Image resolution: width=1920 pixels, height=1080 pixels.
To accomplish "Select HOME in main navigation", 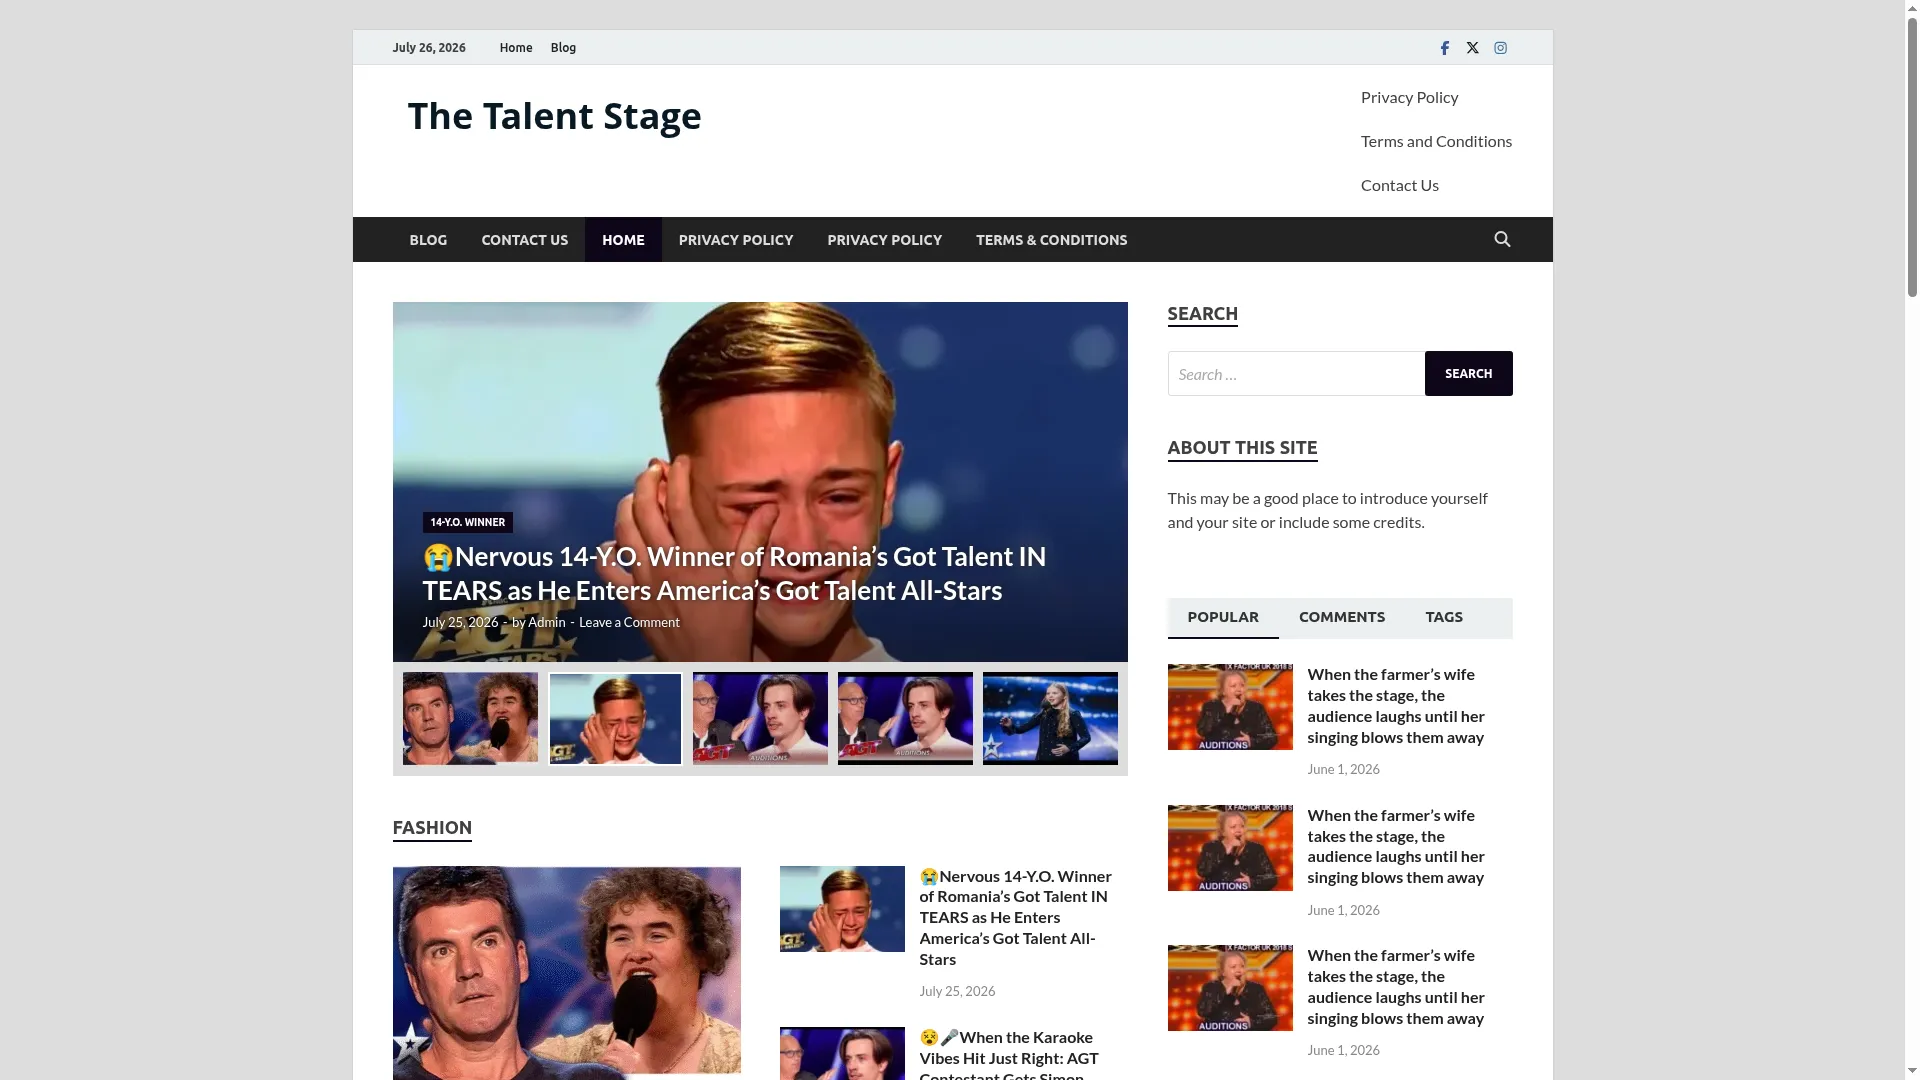I will 623,240.
